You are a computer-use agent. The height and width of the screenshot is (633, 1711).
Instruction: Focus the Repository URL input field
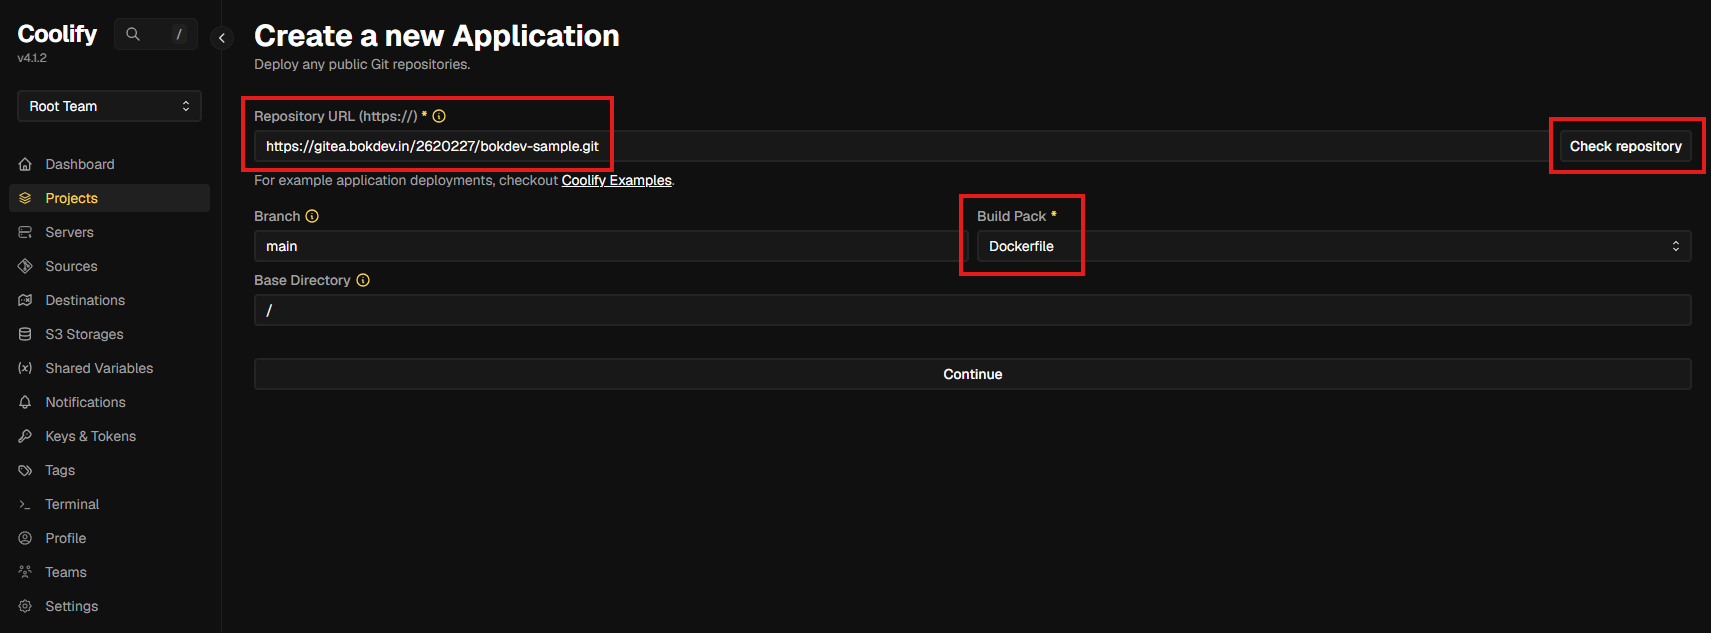click(x=902, y=146)
